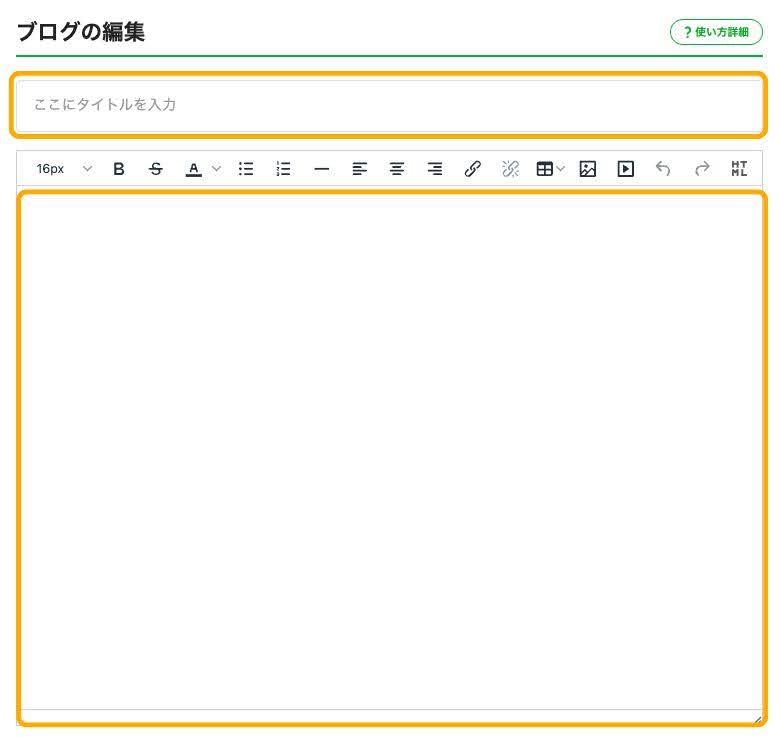780x737 pixels.
Task: Toggle bold formatting
Action: tap(118, 169)
